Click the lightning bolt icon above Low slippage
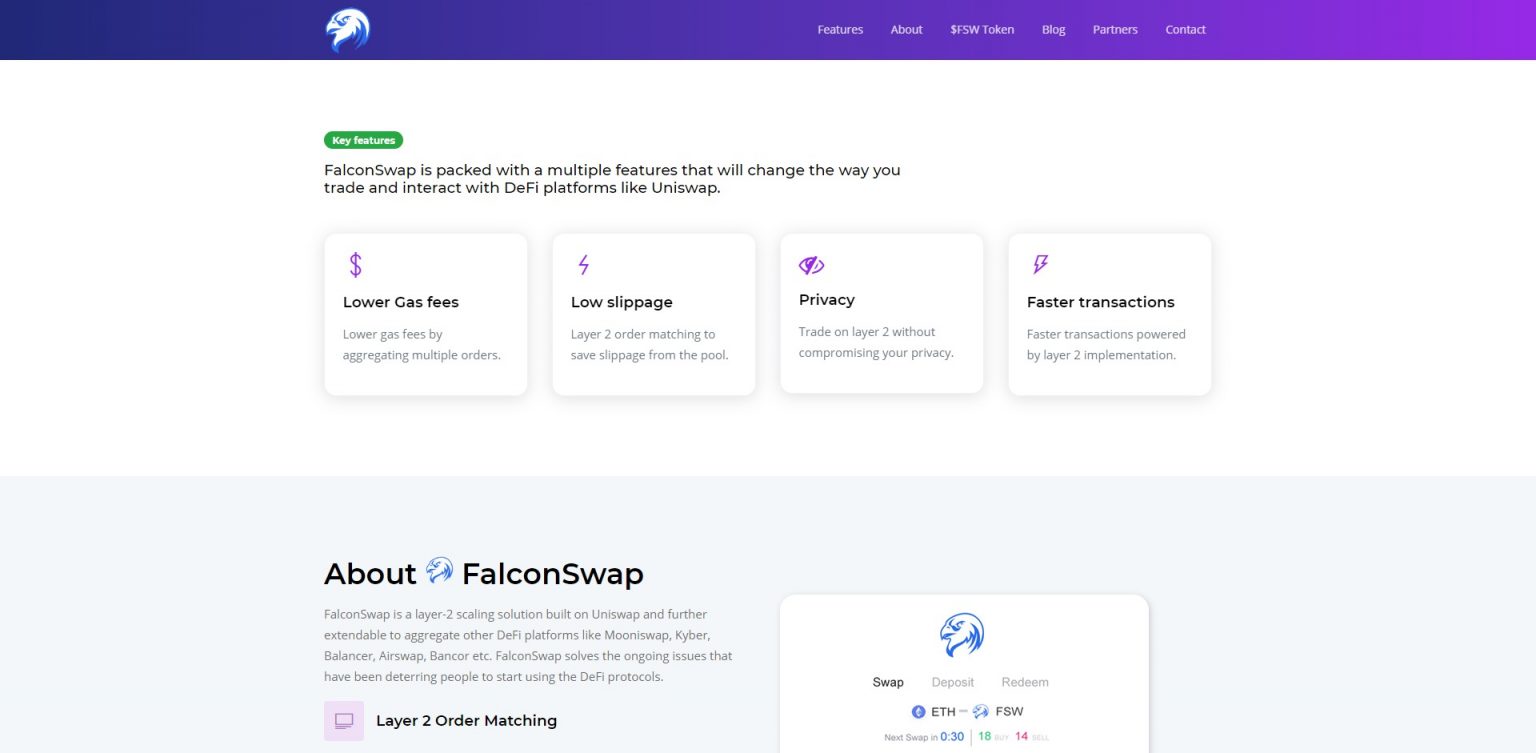This screenshot has width=1536, height=753. pos(583,264)
